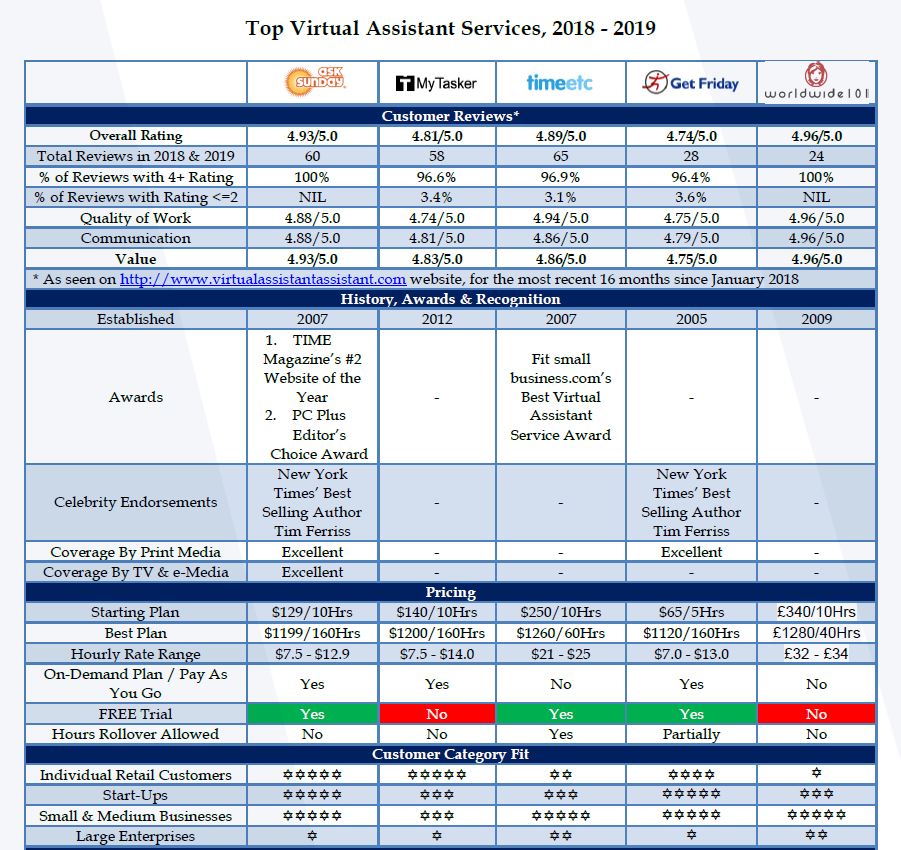Select the £32 - £34 hourly rate cell
Viewport: 901px width, 850px height.
click(817, 653)
